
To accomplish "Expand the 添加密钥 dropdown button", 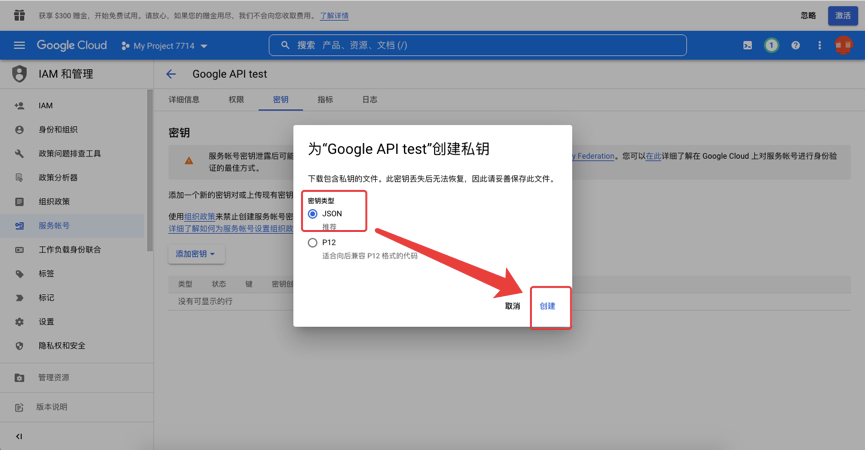I will coord(196,254).
